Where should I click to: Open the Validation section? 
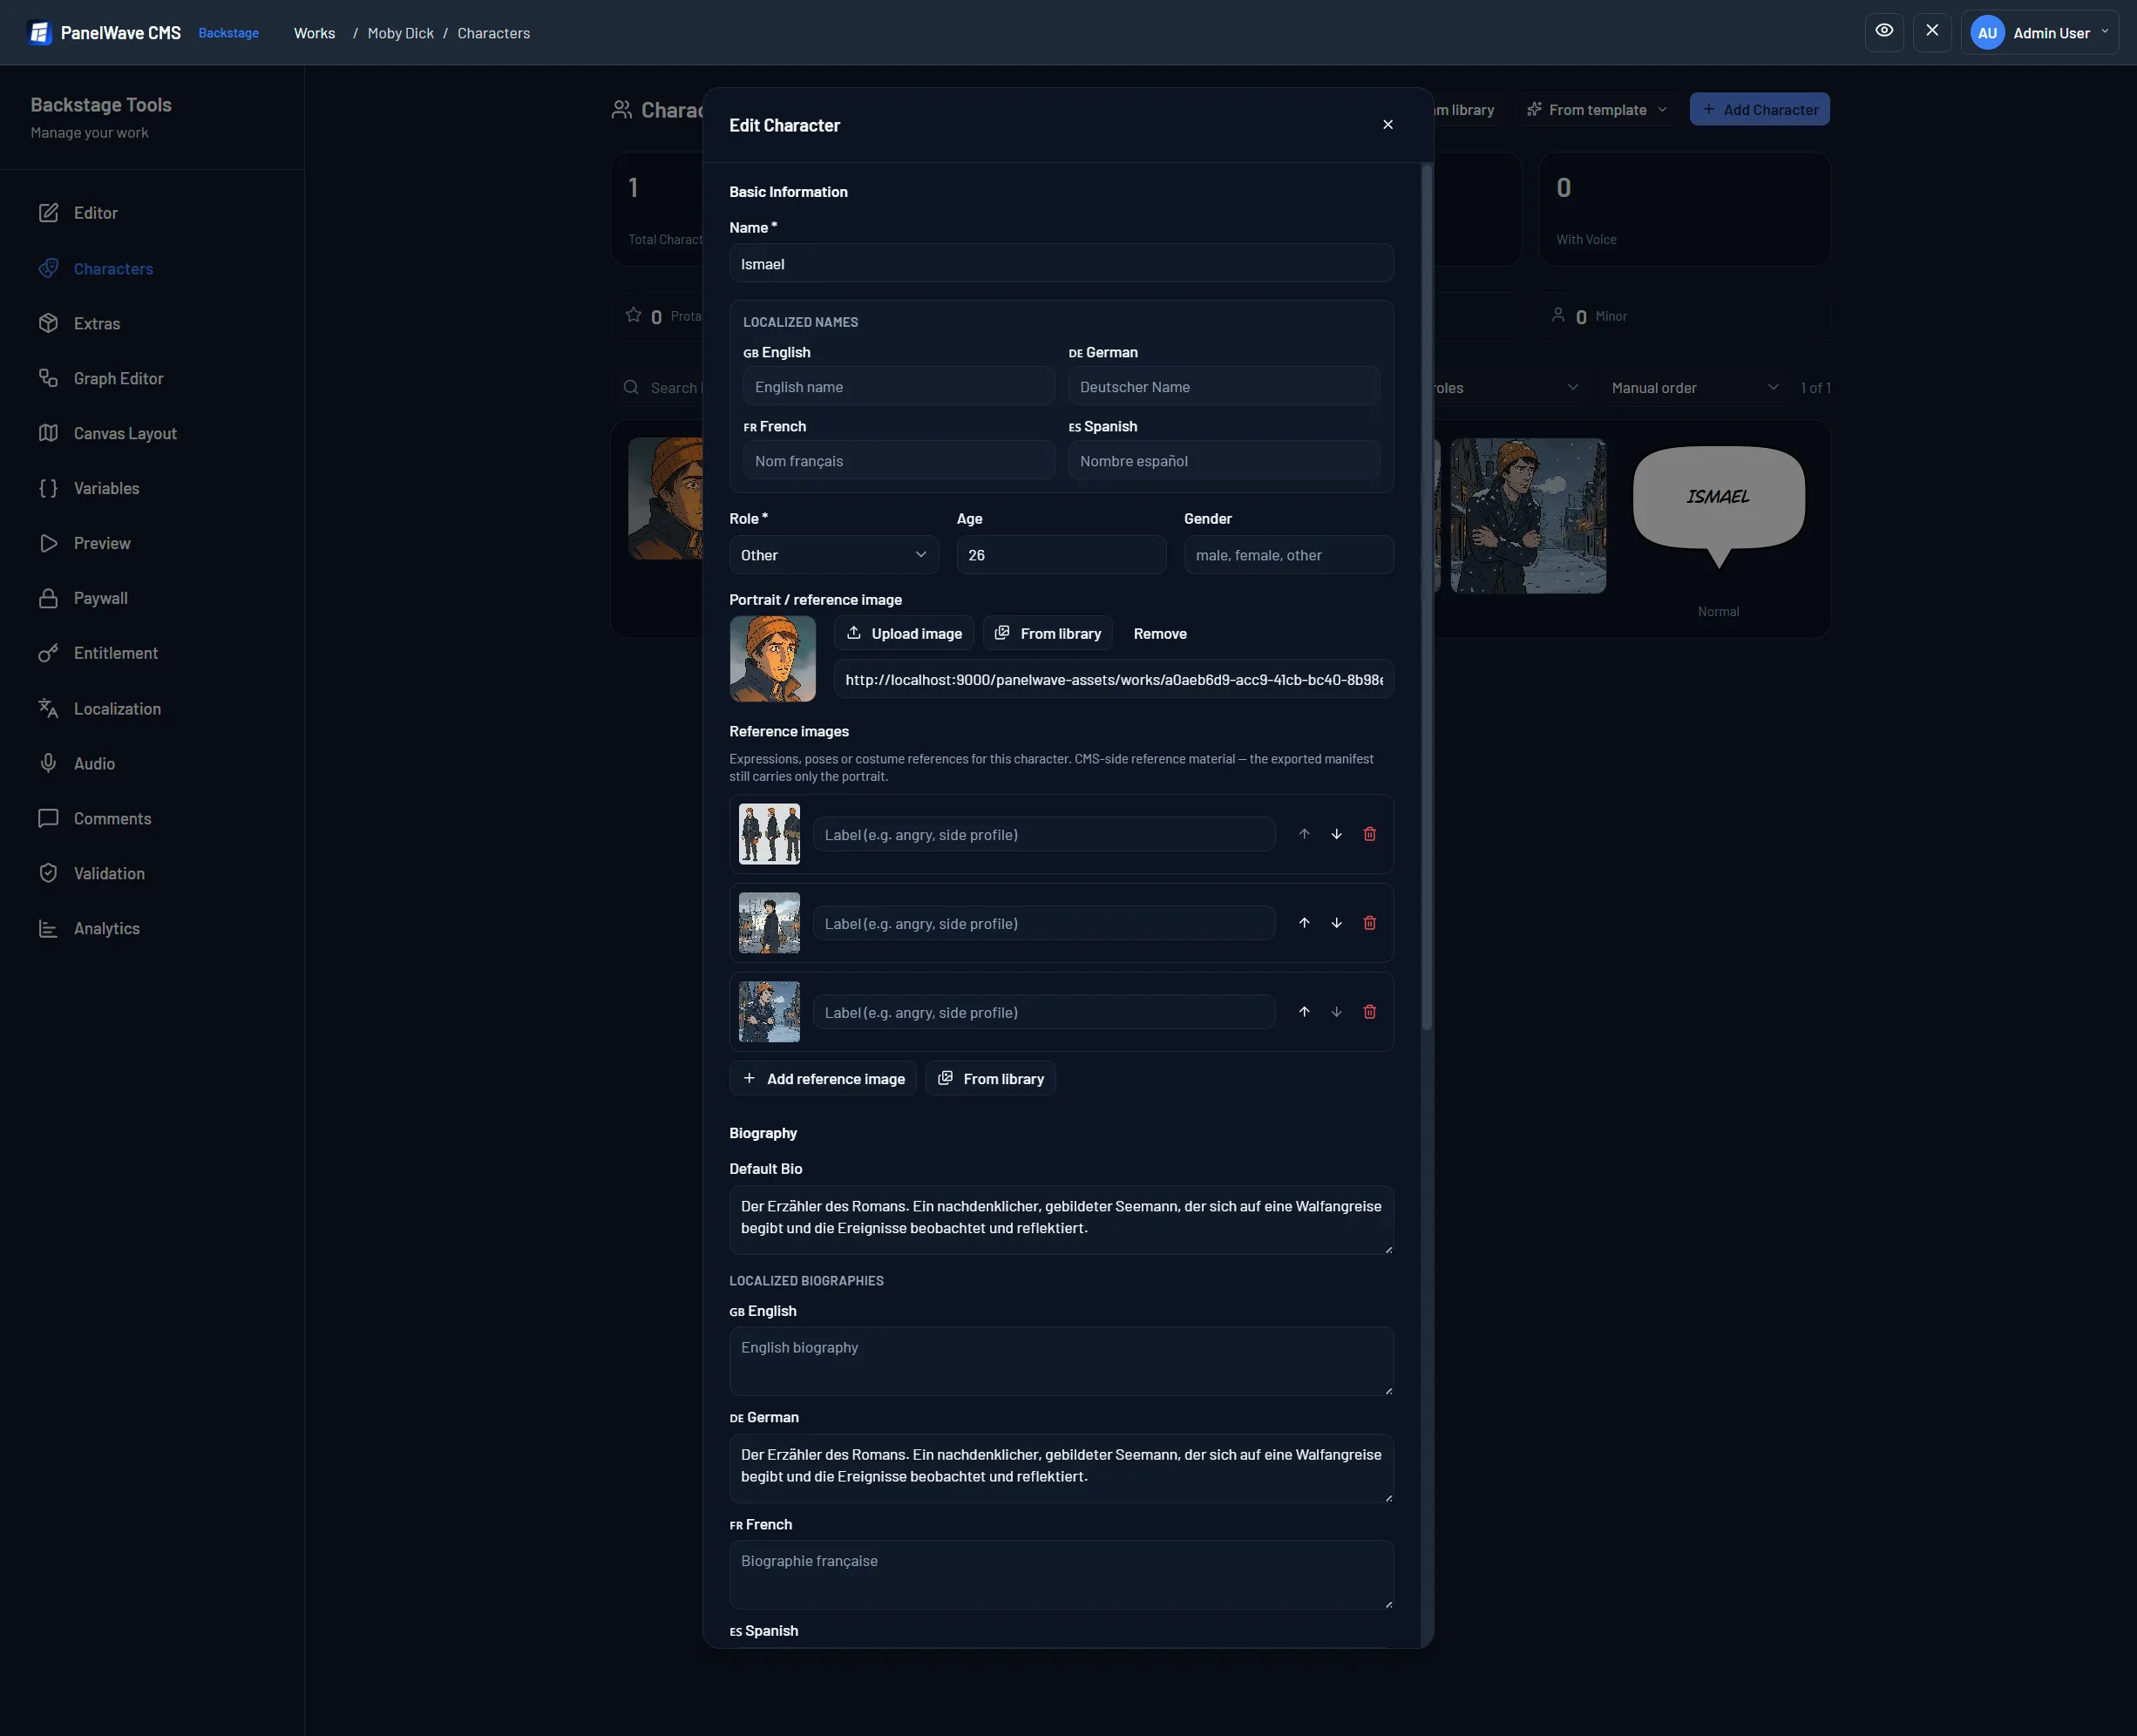[152, 873]
